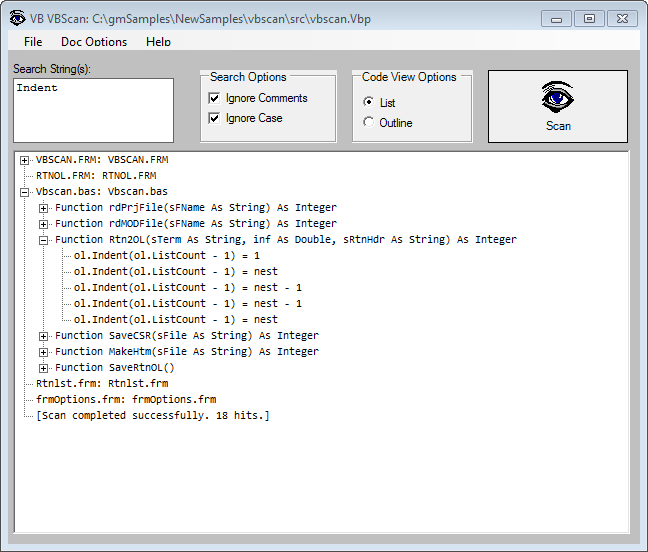Select the Outline code view option
Viewport: 648px width, 552px height.
click(369, 122)
